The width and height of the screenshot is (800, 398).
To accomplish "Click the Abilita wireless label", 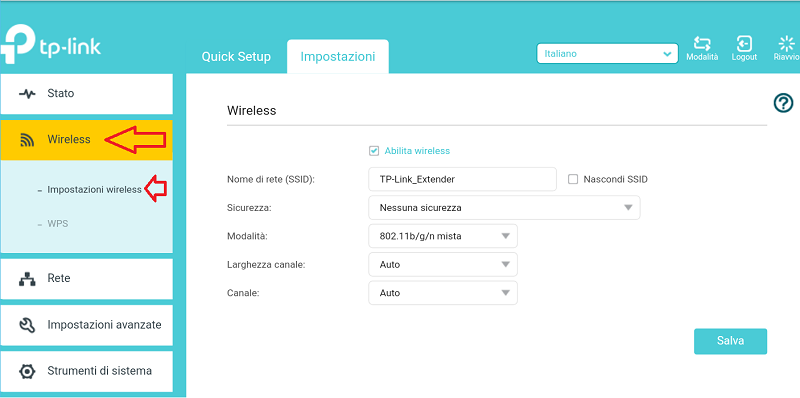I will 417,151.
